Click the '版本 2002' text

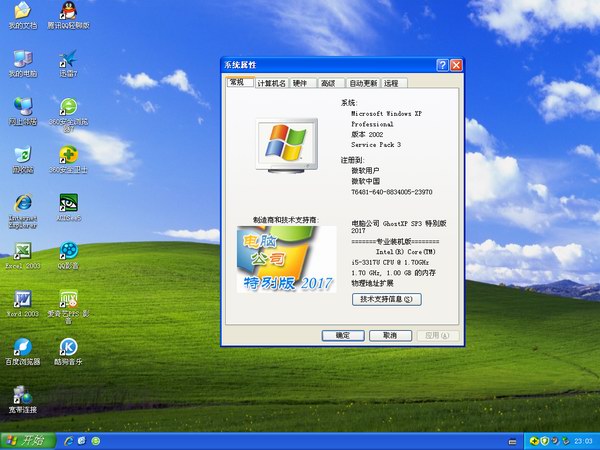[x=367, y=134]
